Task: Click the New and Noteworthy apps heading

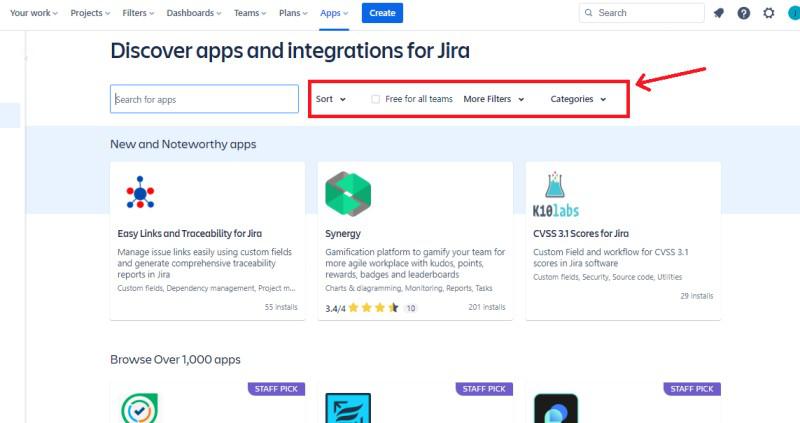Action: tap(183, 144)
